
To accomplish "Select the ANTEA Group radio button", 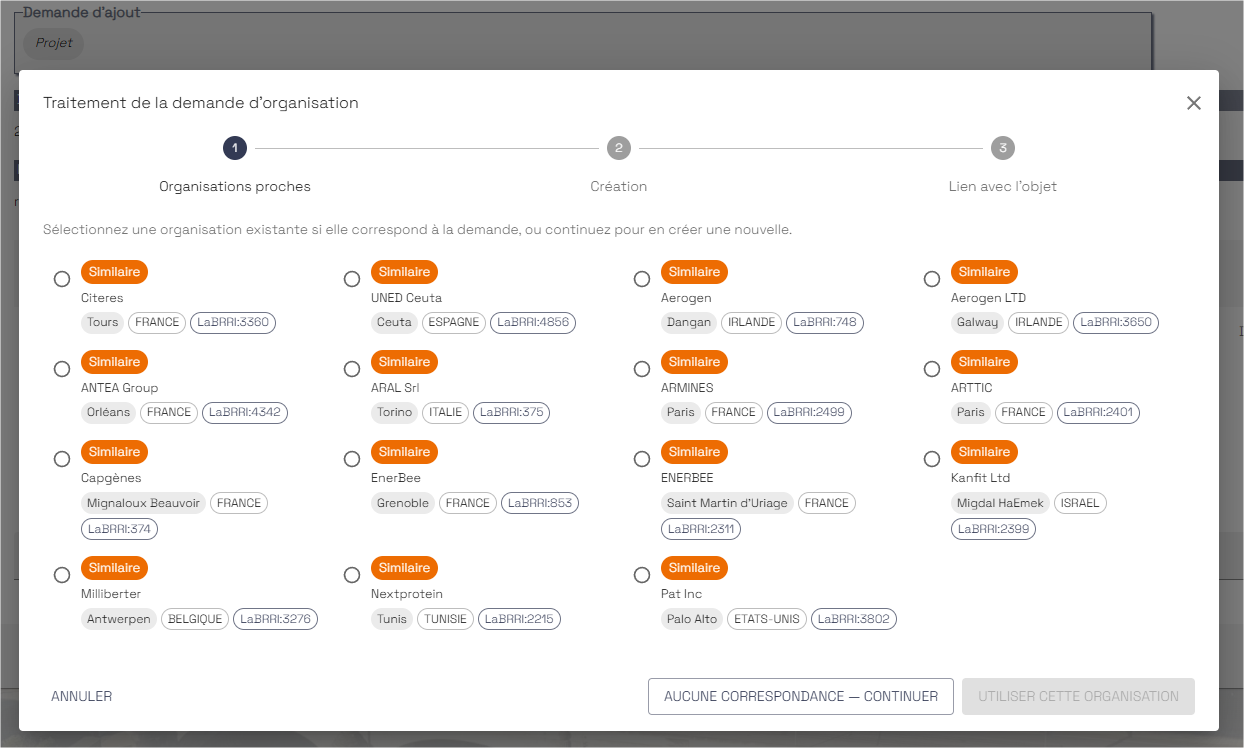I will [x=62, y=369].
